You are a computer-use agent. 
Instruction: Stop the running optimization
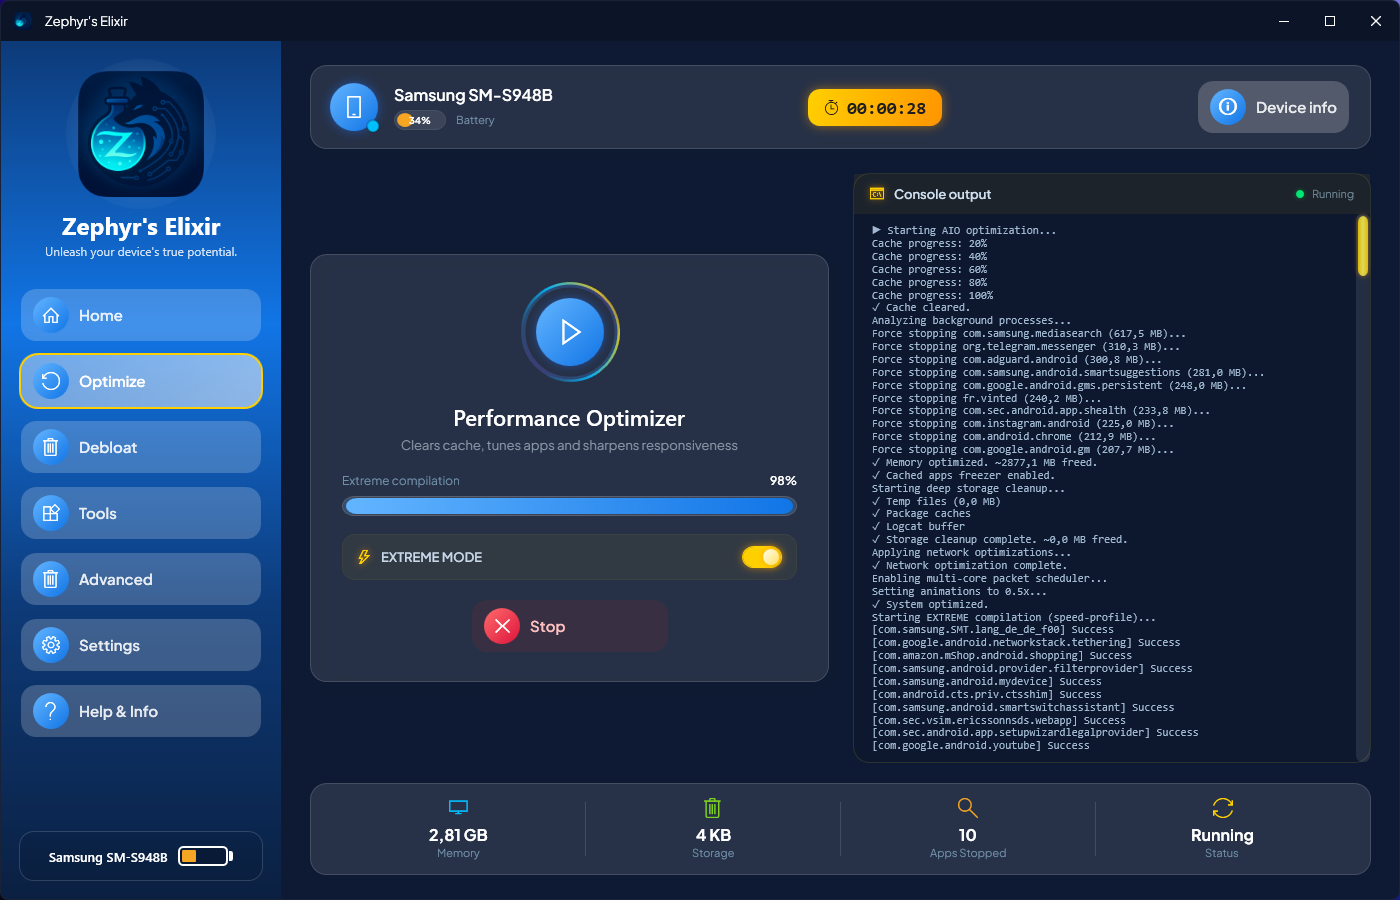[569, 626]
